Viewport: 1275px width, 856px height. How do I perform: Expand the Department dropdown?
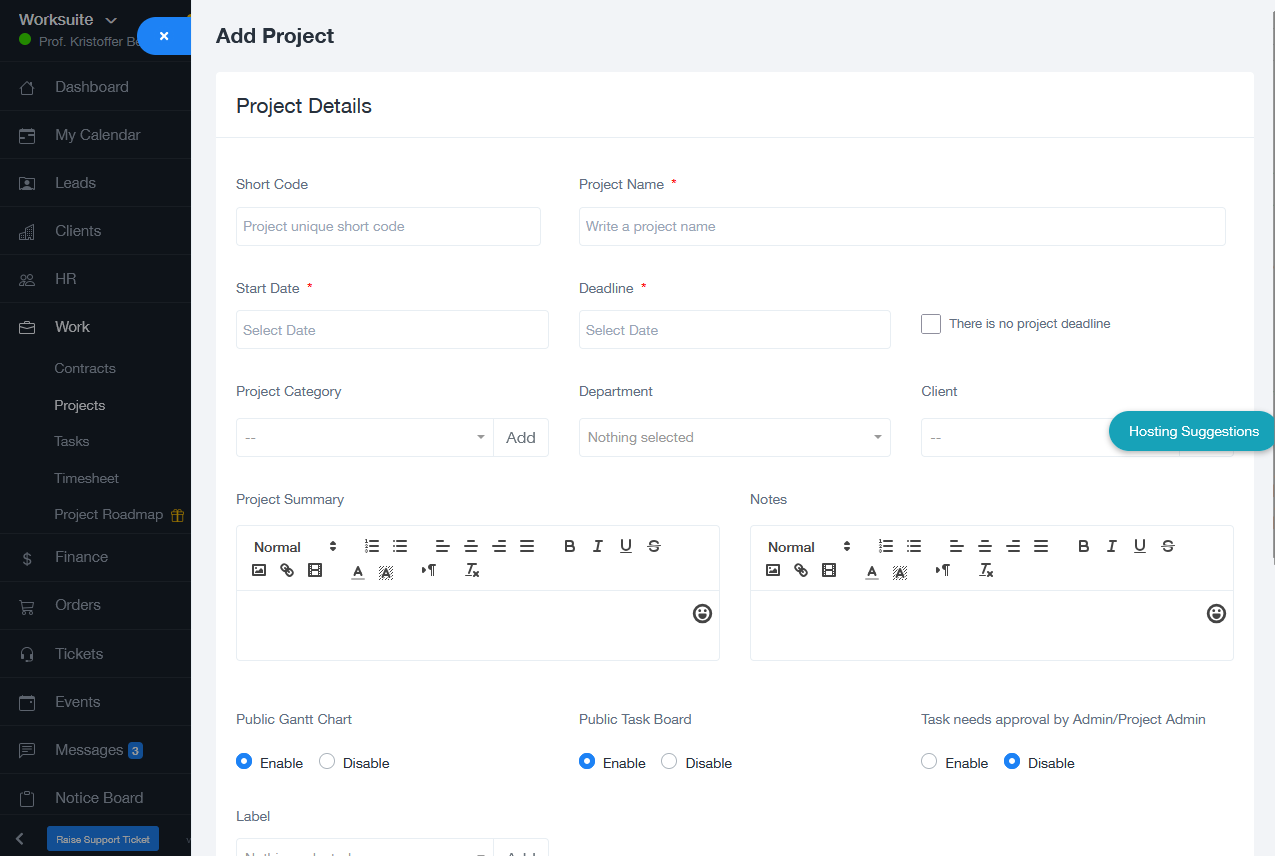(734, 438)
